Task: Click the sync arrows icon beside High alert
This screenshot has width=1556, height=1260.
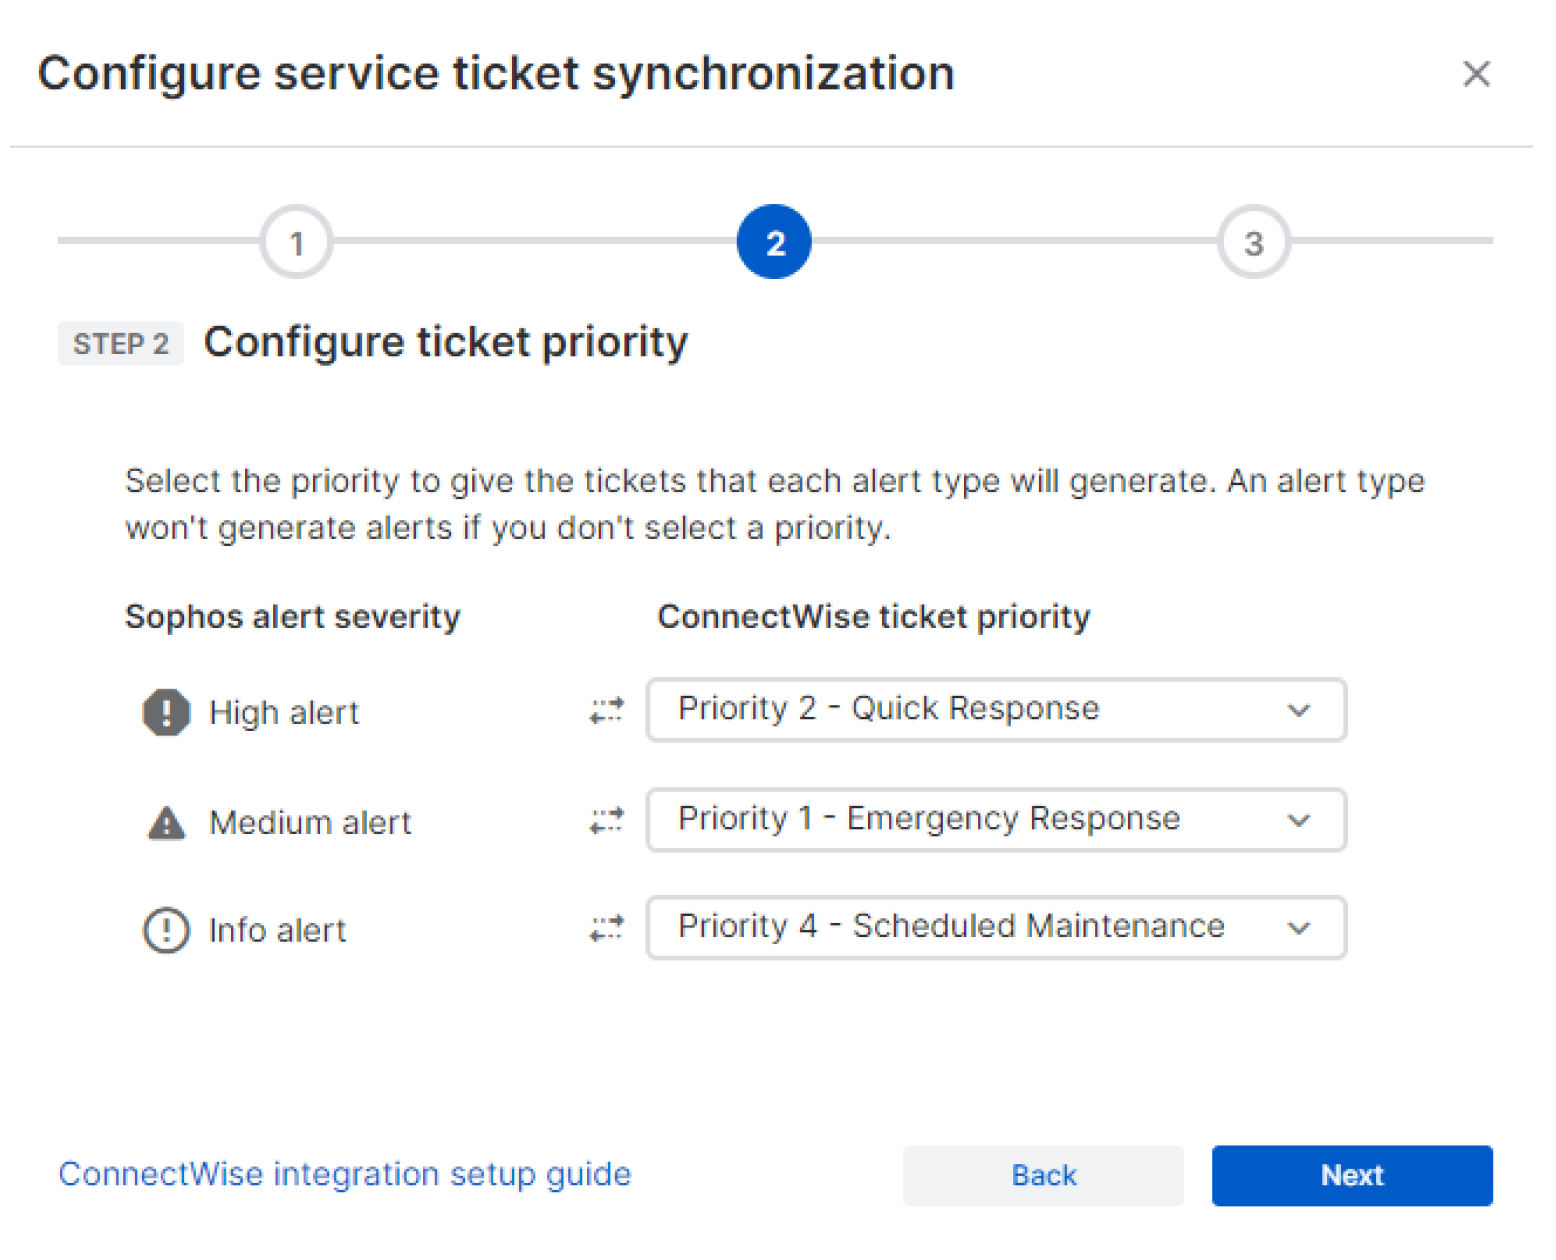Action: click(x=606, y=711)
